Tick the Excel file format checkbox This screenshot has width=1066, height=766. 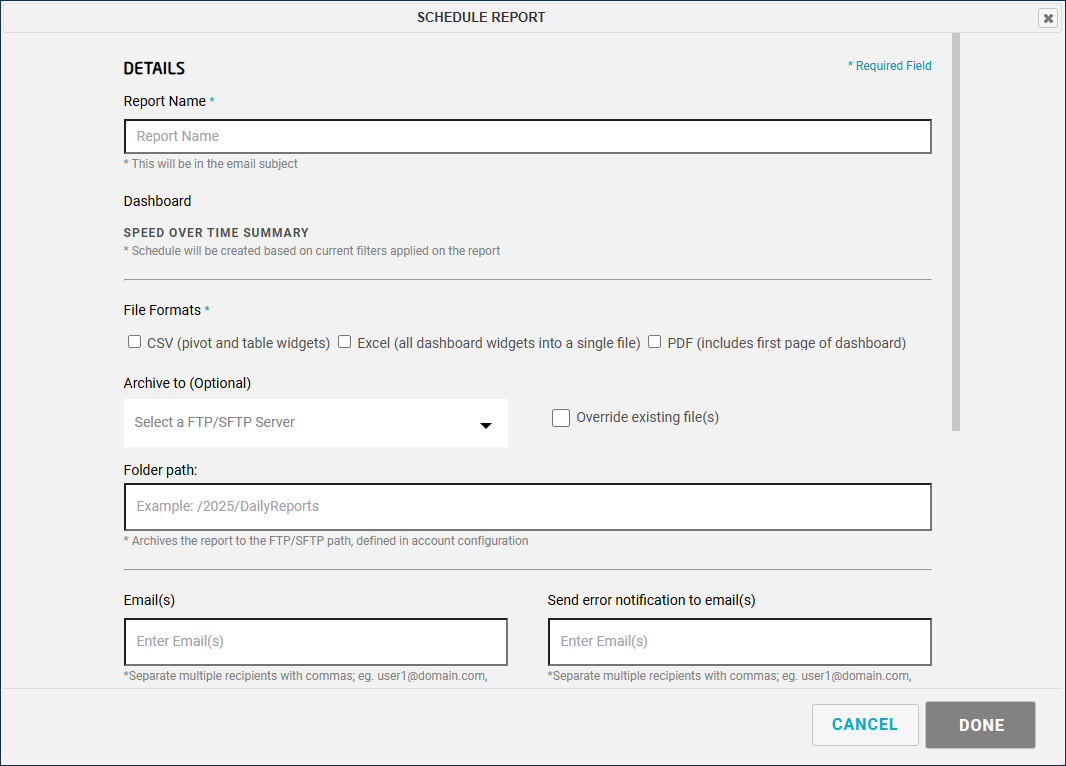pyautogui.click(x=345, y=342)
